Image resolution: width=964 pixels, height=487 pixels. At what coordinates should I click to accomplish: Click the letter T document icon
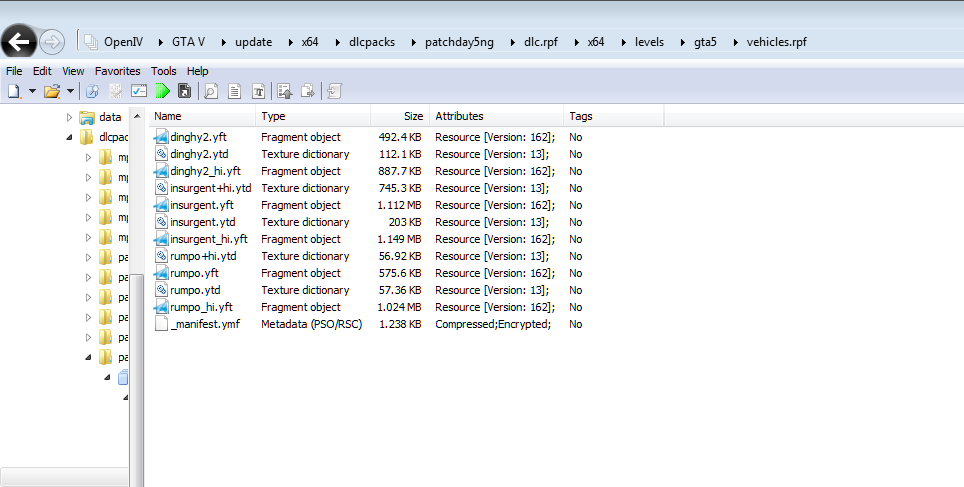click(x=258, y=92)
